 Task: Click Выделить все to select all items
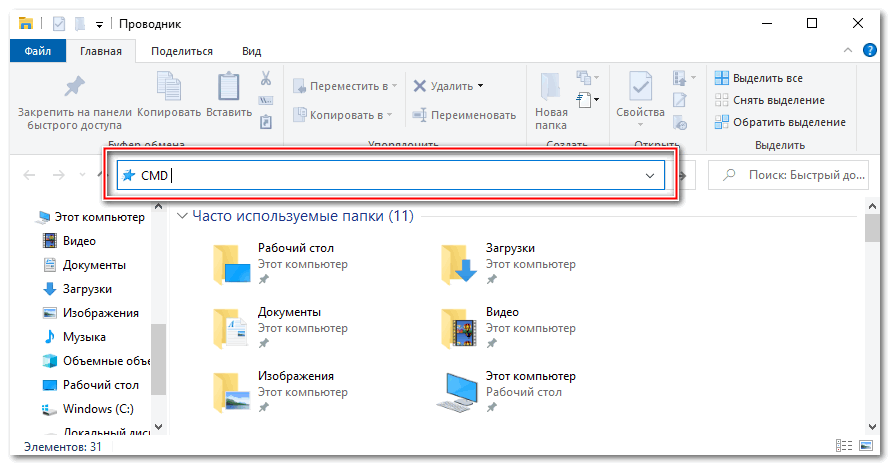[766, 78]
